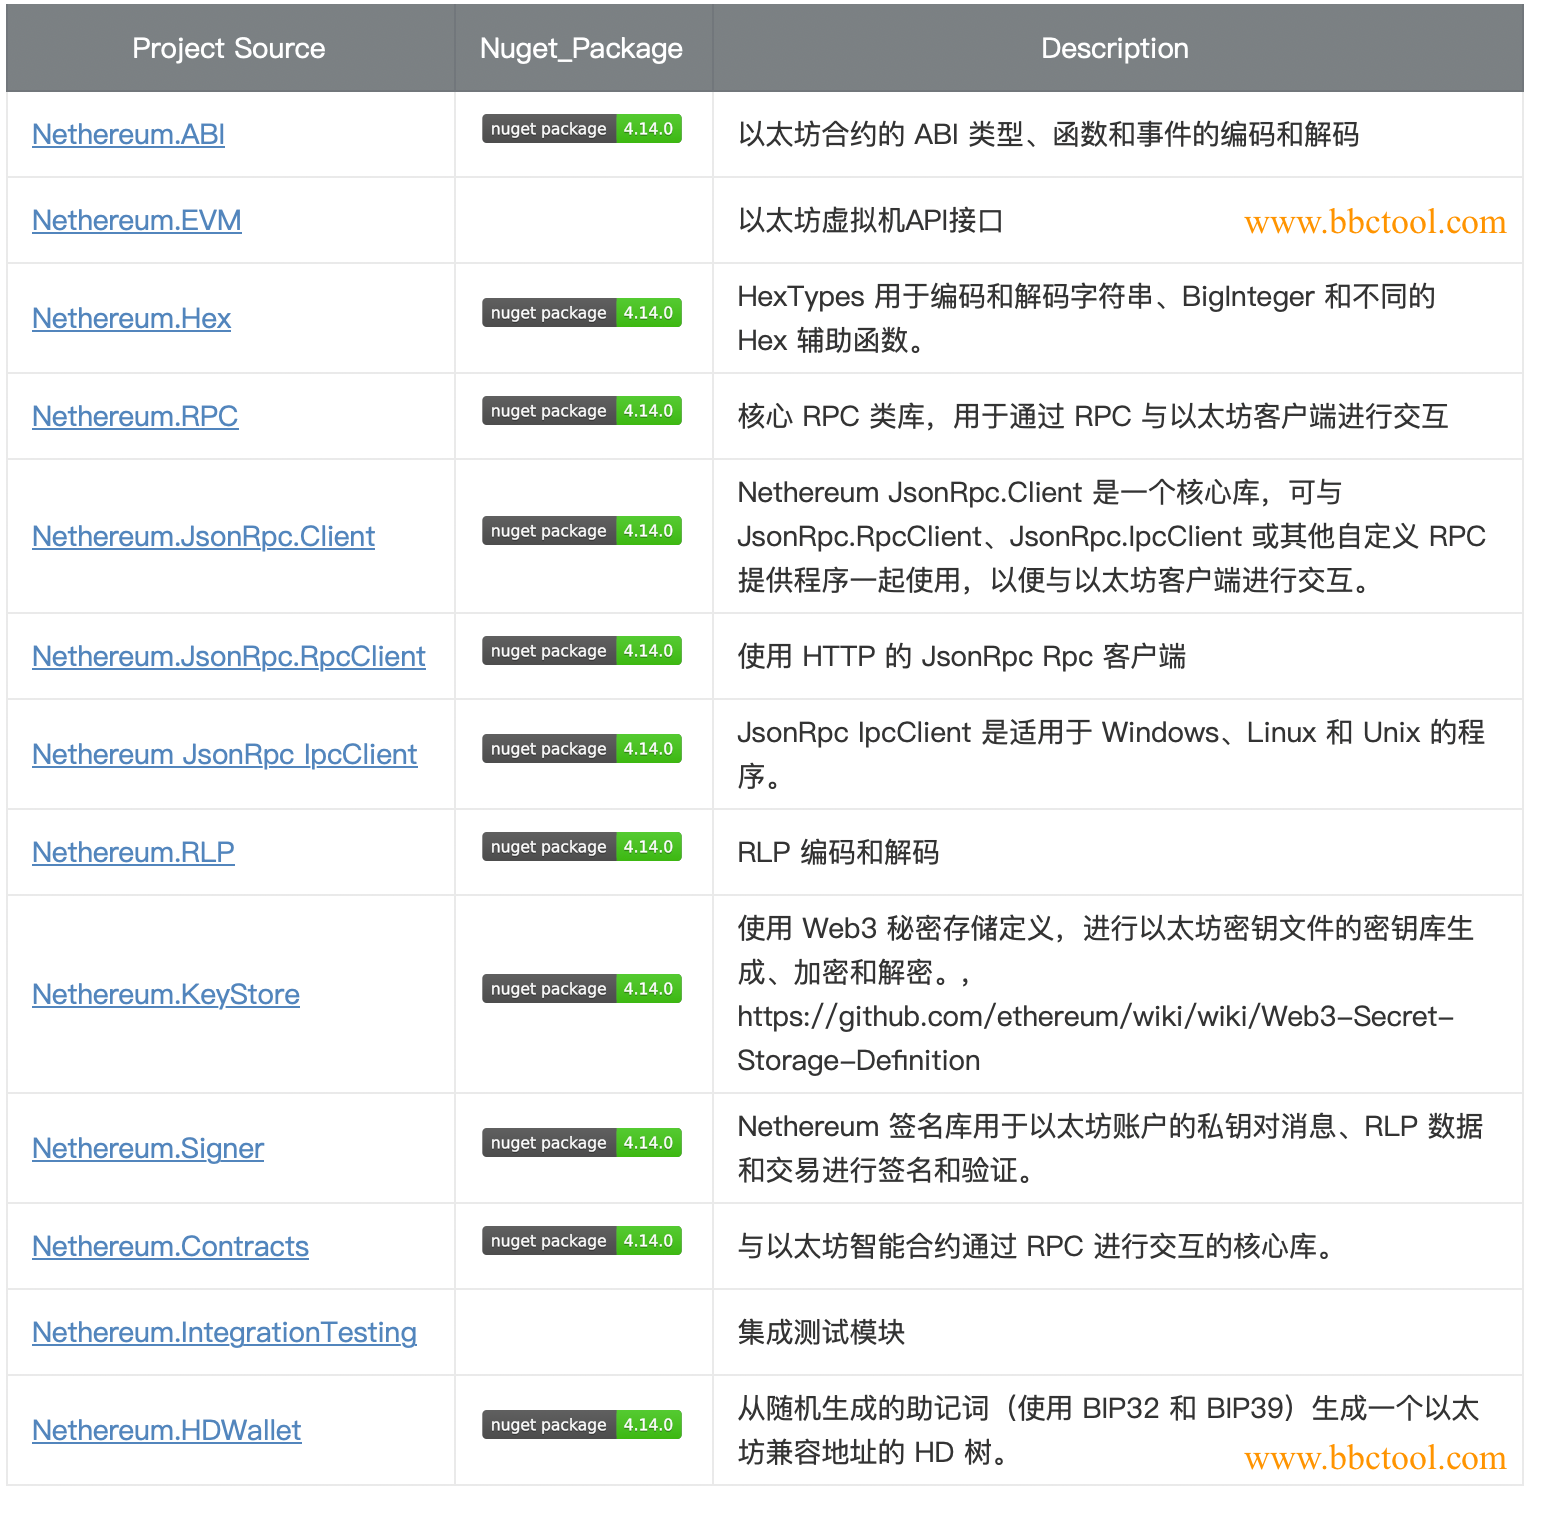
Task: Open the Nethereum.ABI project link
Action: [x=128, y=134]
